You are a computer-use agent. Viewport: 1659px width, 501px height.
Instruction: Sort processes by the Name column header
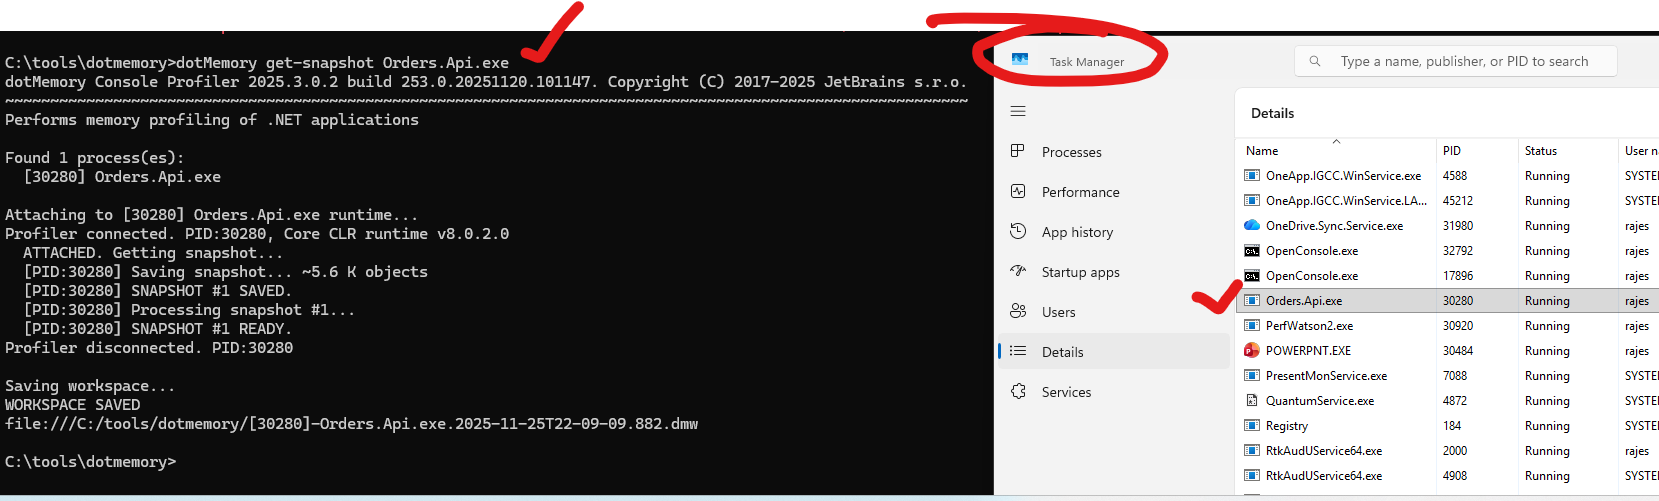[1262, 151]
